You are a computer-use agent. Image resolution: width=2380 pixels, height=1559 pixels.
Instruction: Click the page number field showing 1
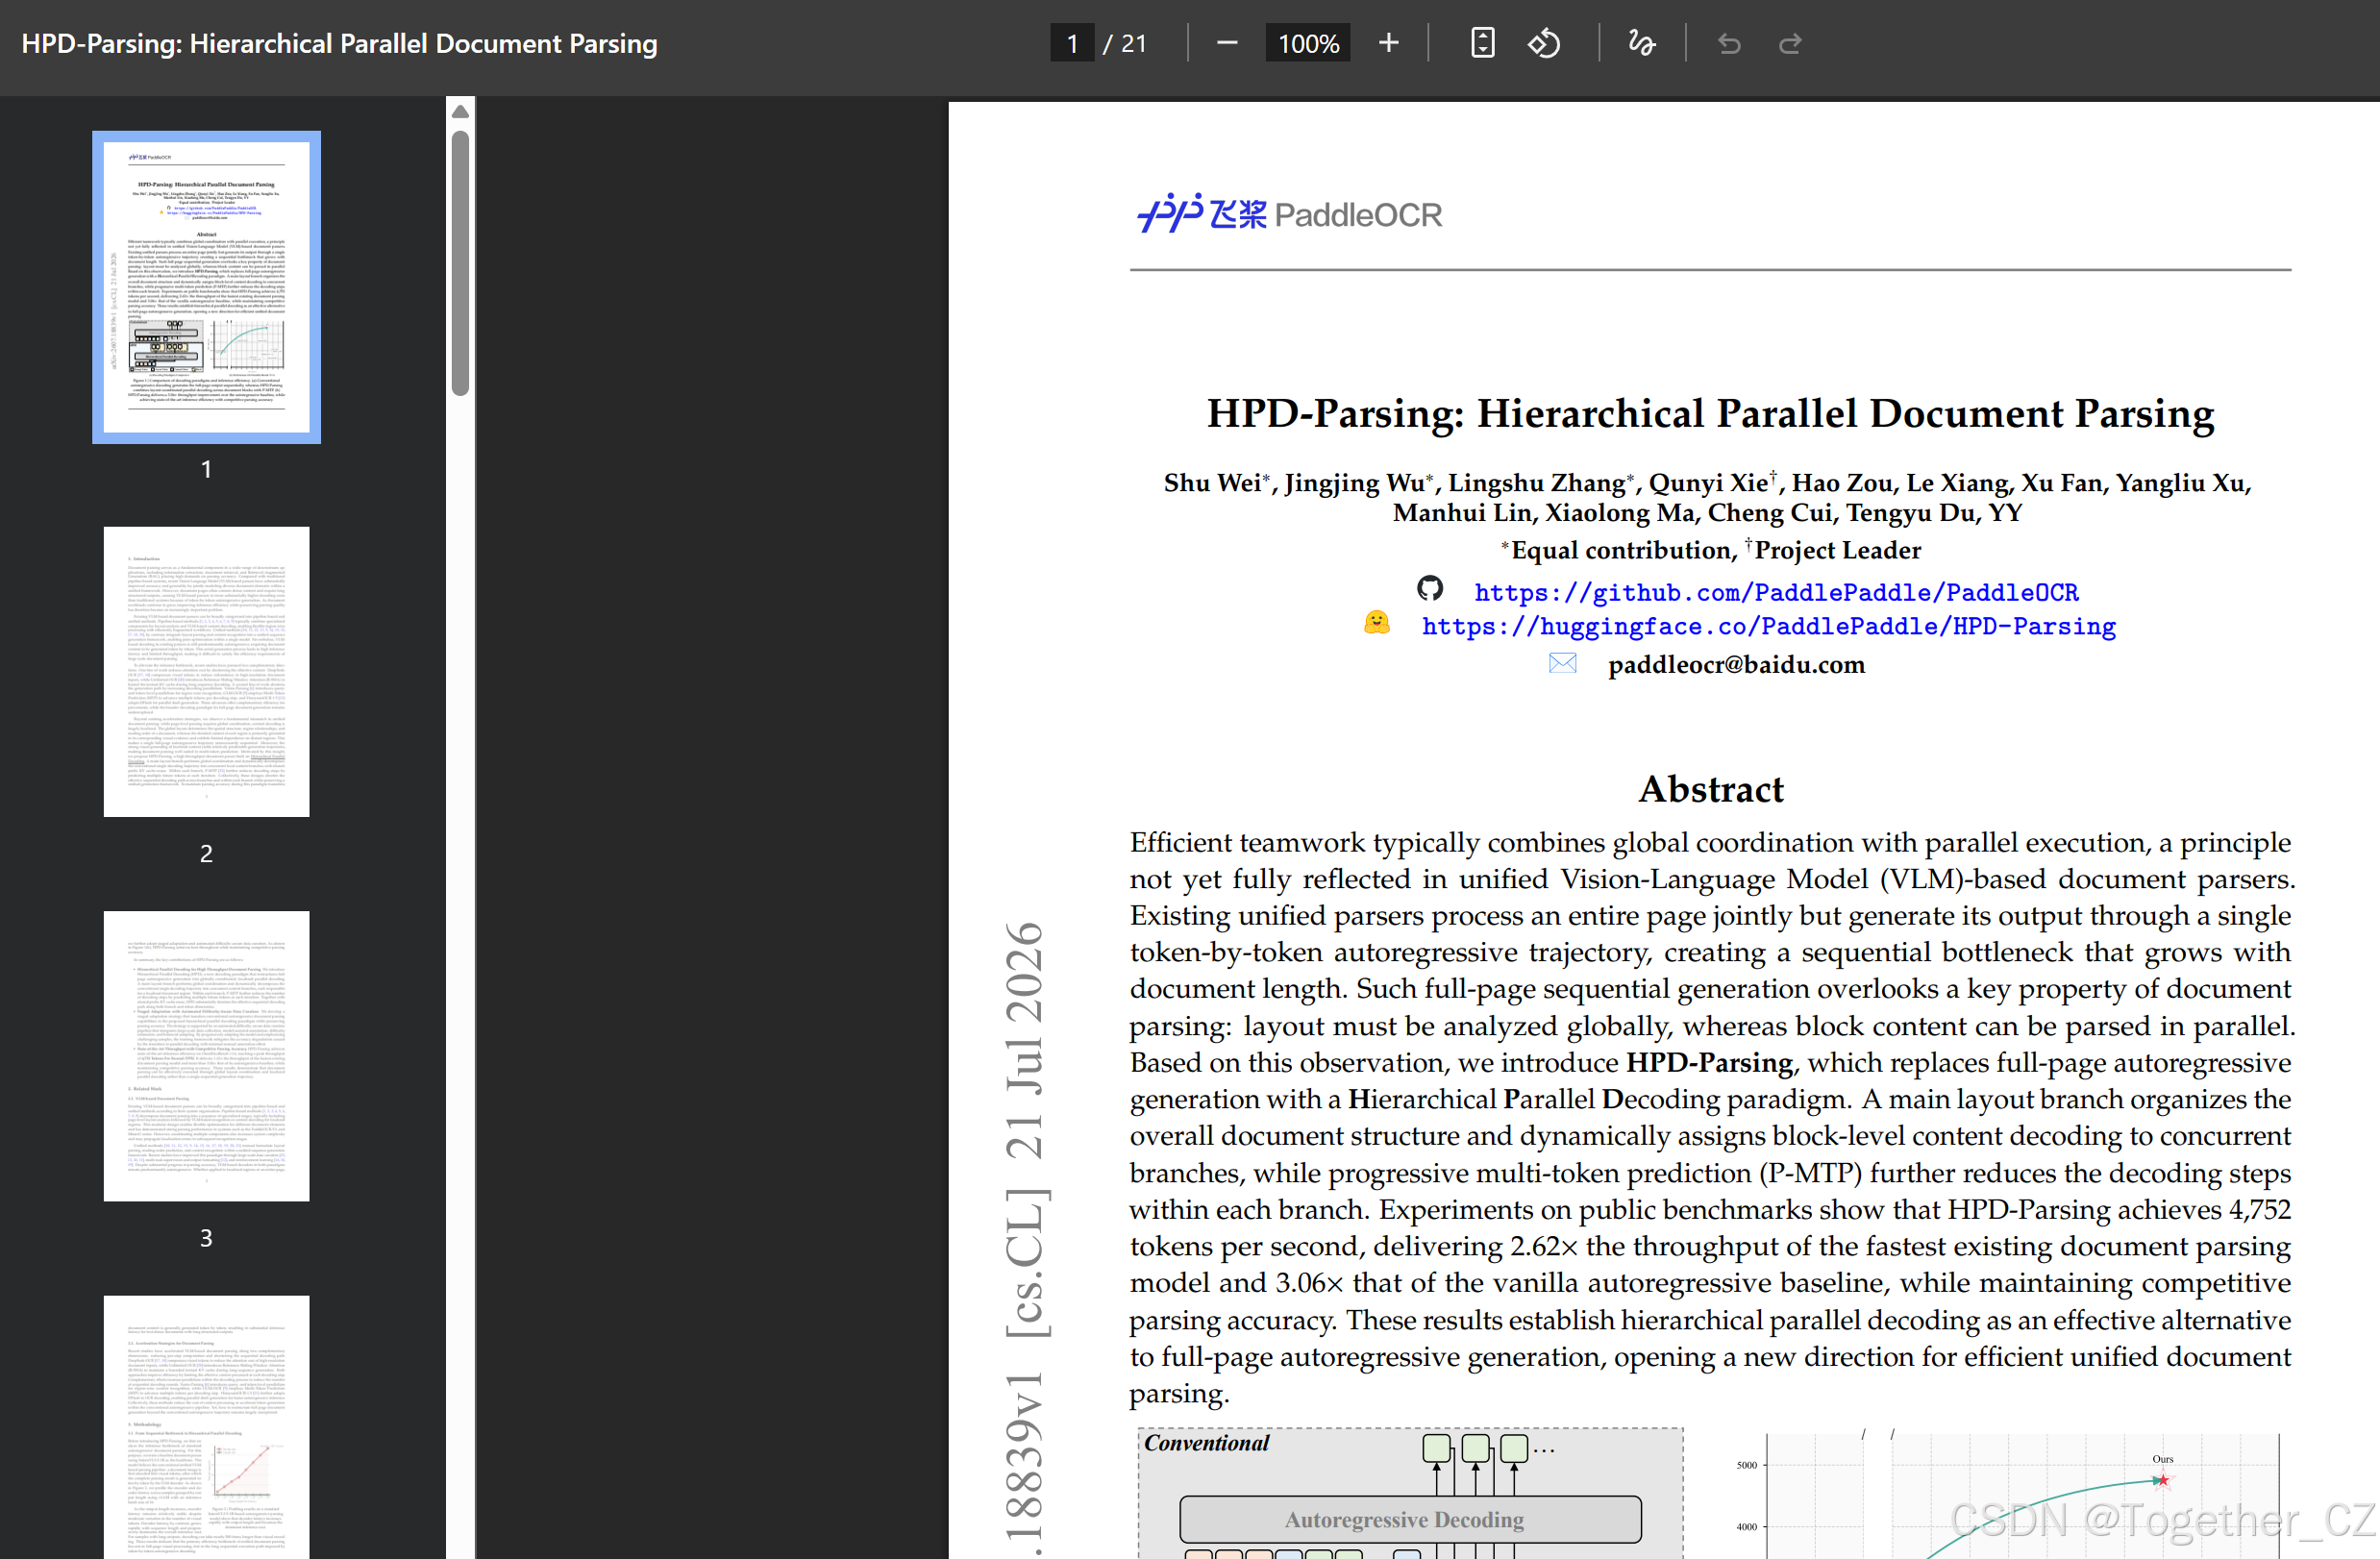[x=1072, y=43]
